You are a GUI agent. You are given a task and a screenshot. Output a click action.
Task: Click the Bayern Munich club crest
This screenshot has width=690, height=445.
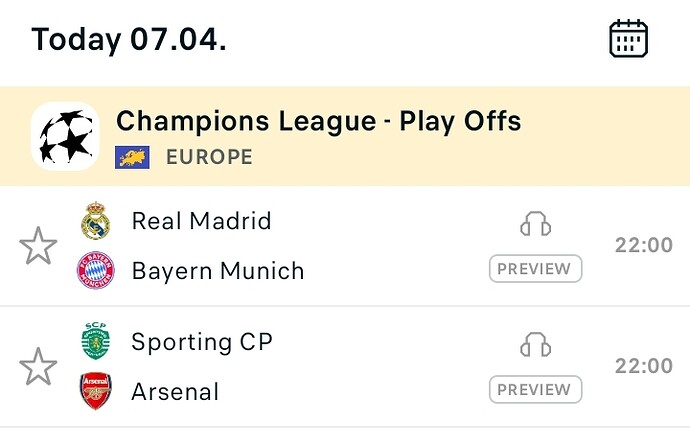coord(96,271)
